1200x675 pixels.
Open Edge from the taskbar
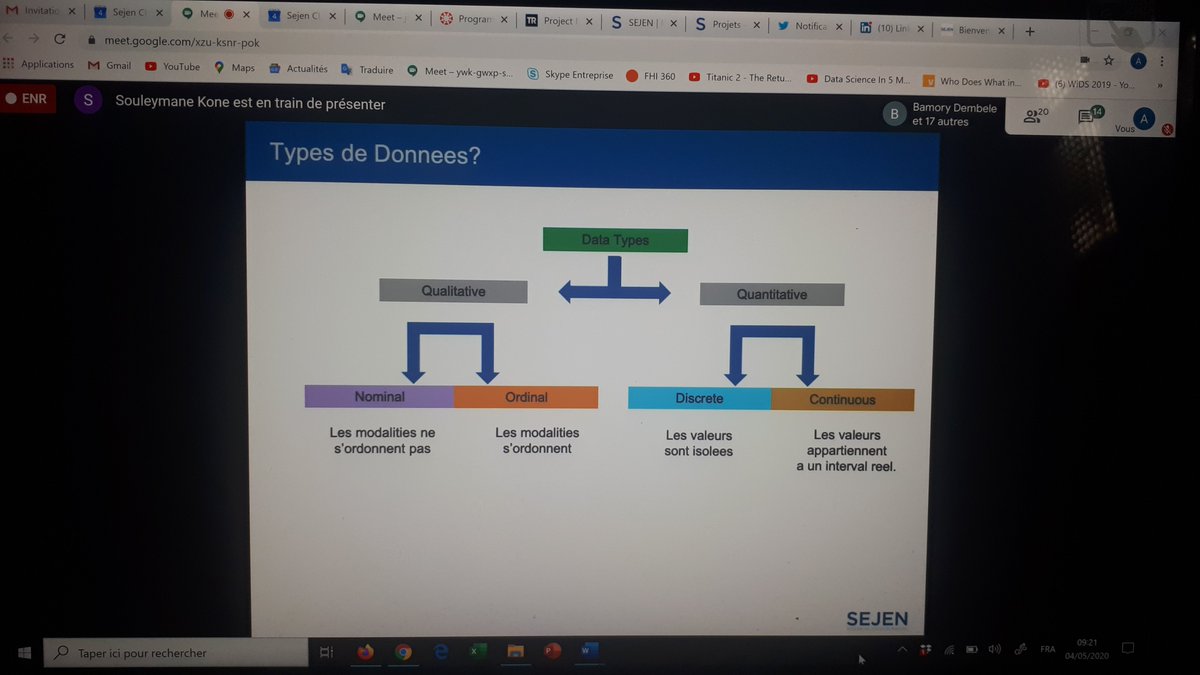(441, 651)
